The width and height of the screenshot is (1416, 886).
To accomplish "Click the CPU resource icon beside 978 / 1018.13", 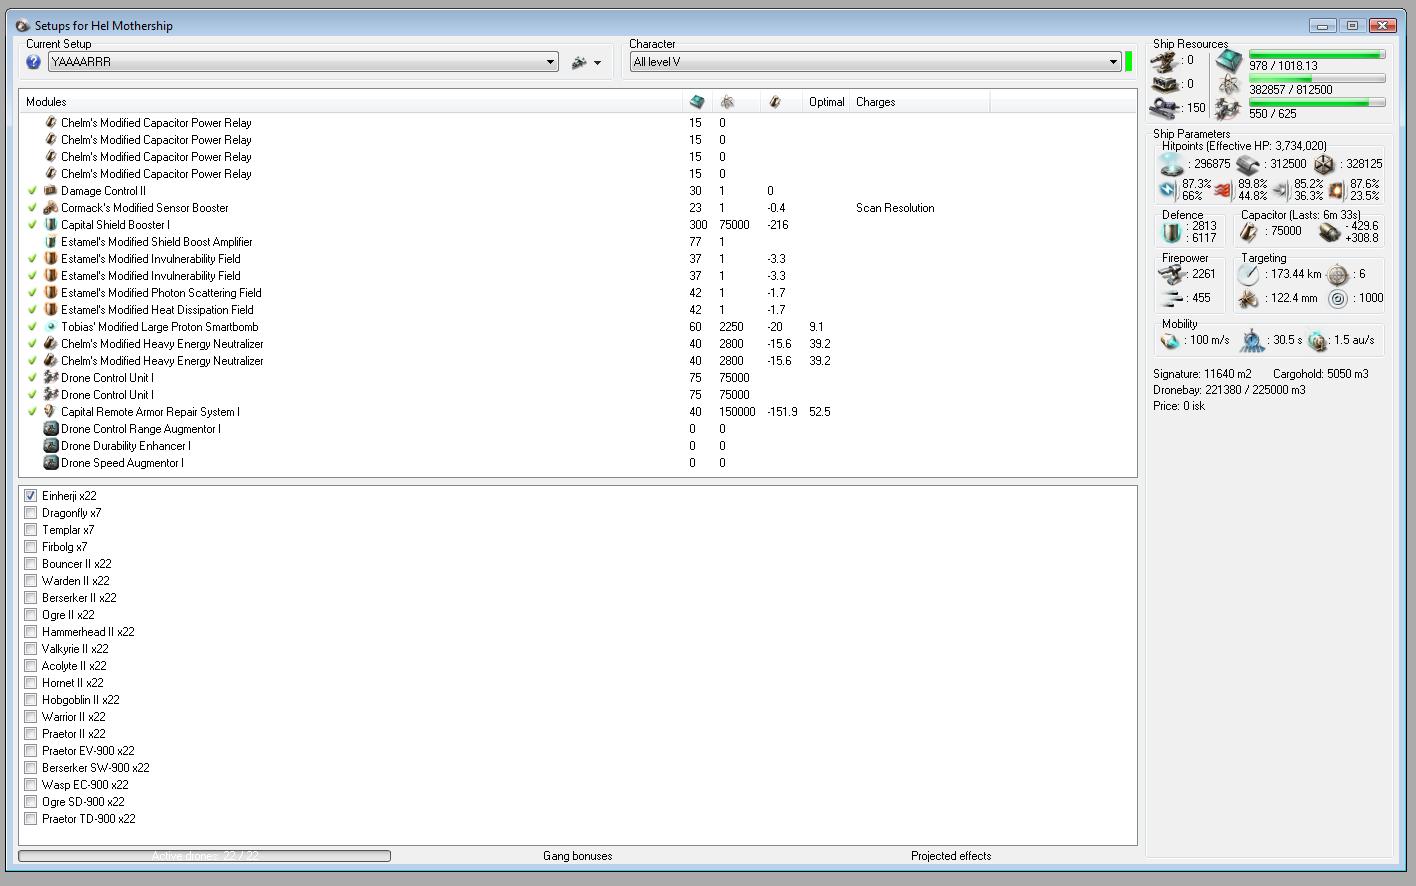I will [x=1229, y=61].
